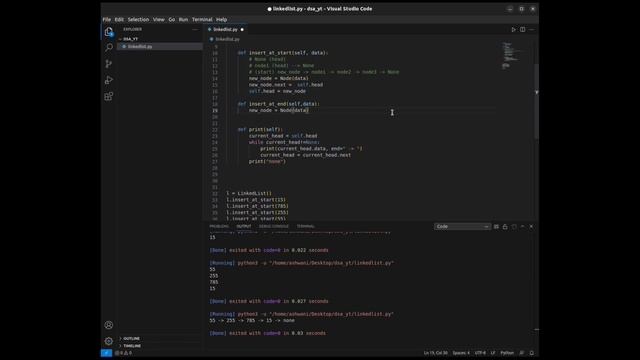Click the remote window indicator in status bar
This screenshot has width=640, height=360.
tap(106, 353)
